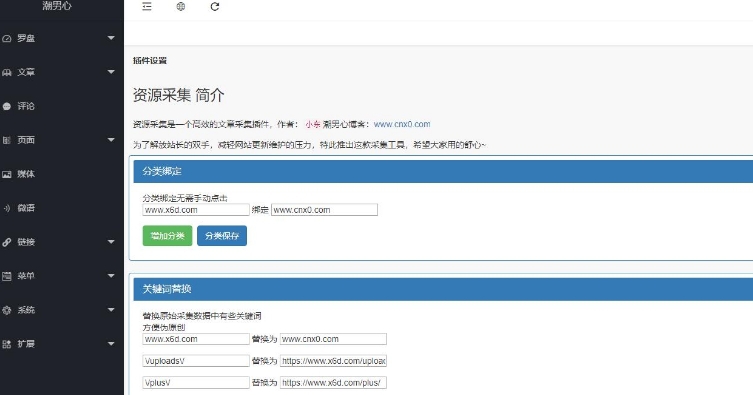Image resolution: width=753 pixels, height=395 pixels.
Task: Click the https://www.x6d.com/plus/ replacement field
Action: 333,383
